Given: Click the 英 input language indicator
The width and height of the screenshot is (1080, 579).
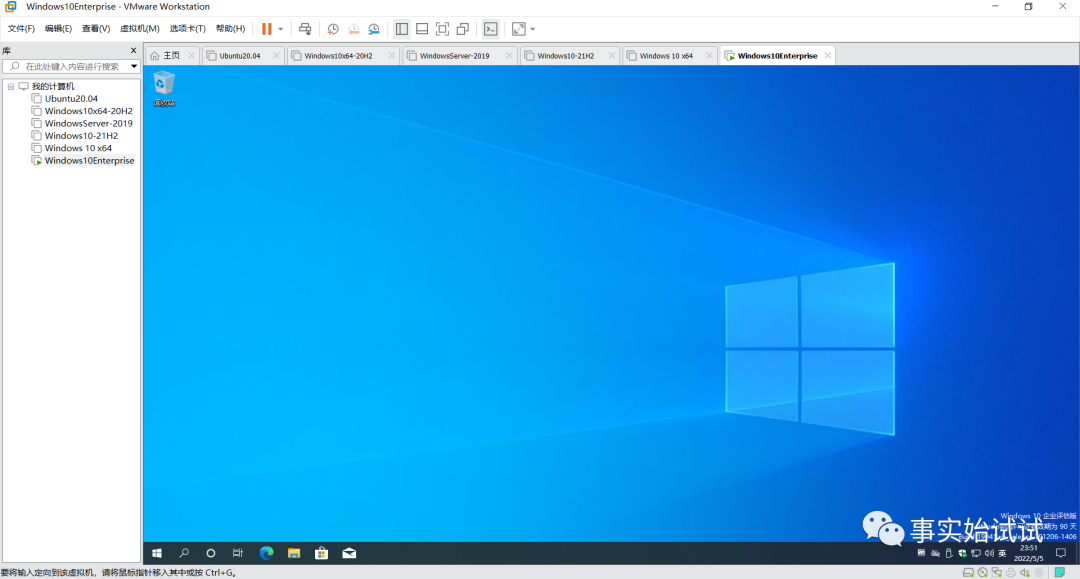Looking at the screenshot, I should pyautogui.click(x=1002, y=553).
